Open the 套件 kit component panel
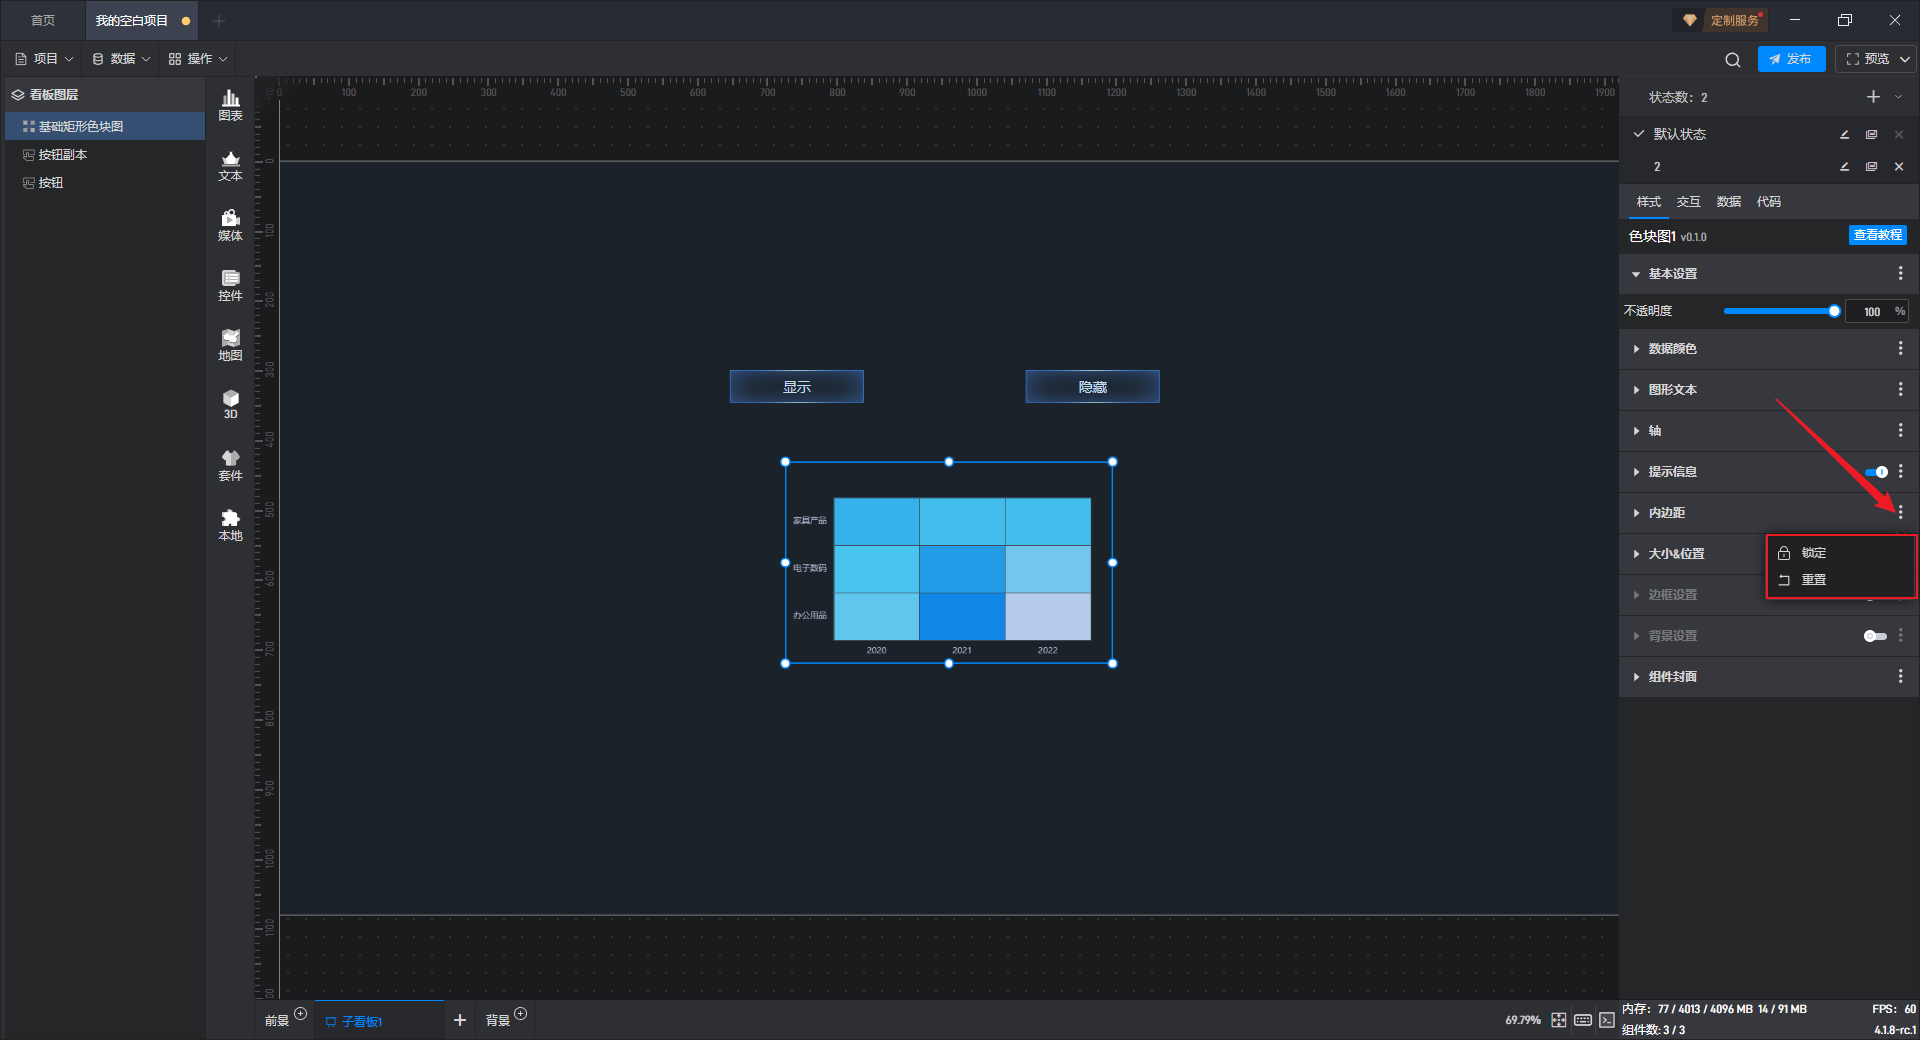Viewport: 1920px width, 1040px height. 230,465
